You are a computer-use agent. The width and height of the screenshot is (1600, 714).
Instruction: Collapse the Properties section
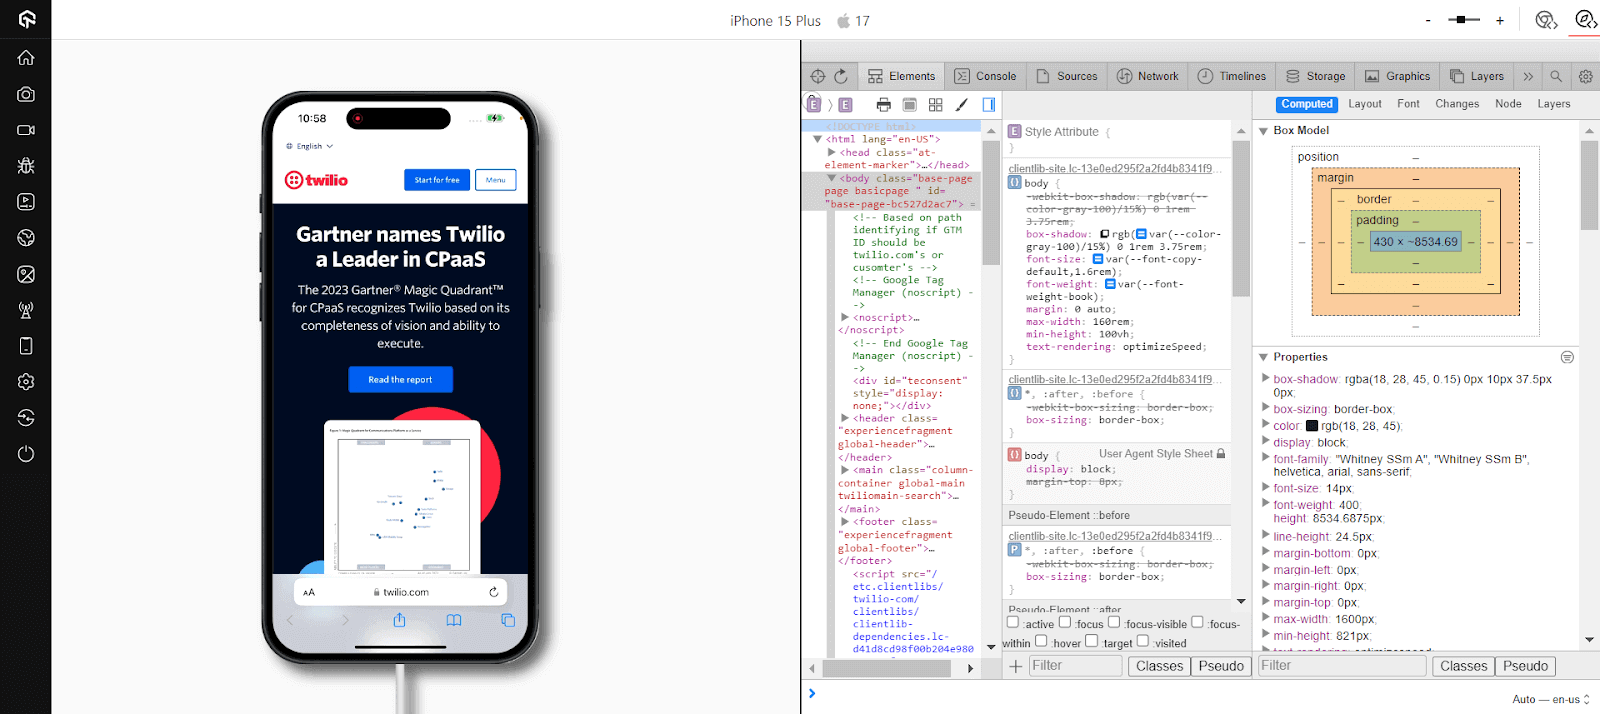pyautogui.click(x=1263, y=357)
